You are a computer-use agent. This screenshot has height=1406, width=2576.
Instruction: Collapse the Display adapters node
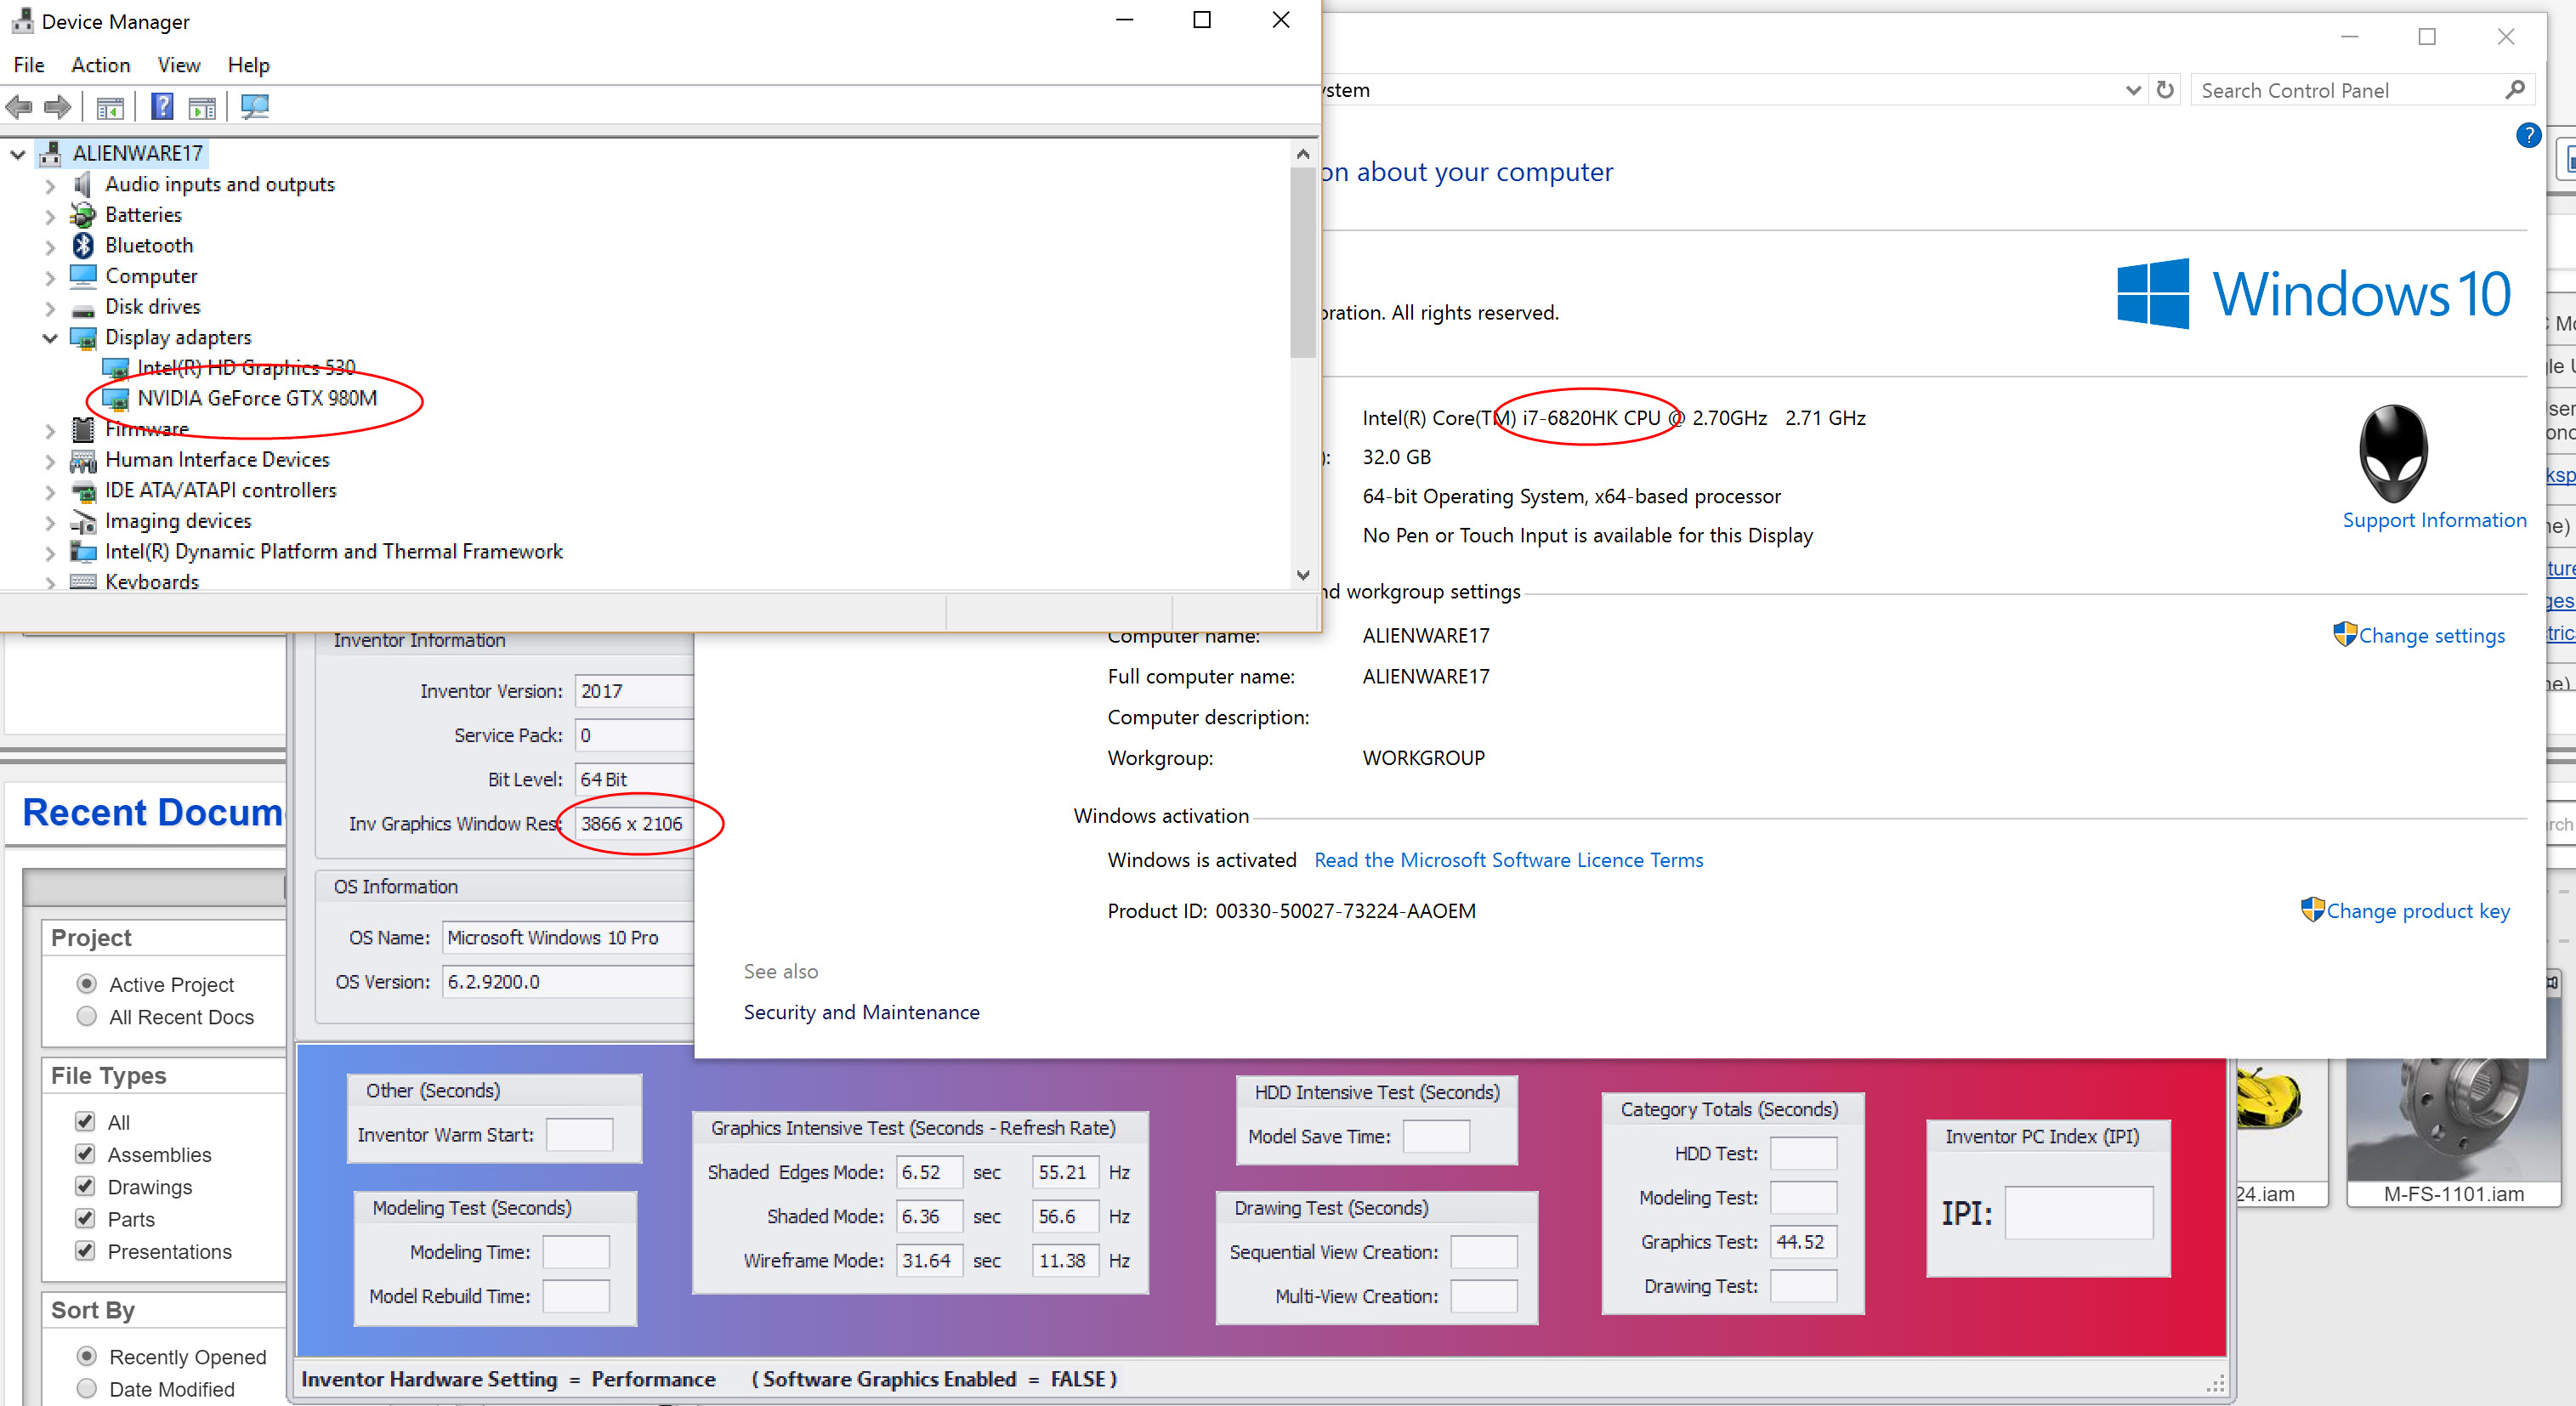click(50, 338)
